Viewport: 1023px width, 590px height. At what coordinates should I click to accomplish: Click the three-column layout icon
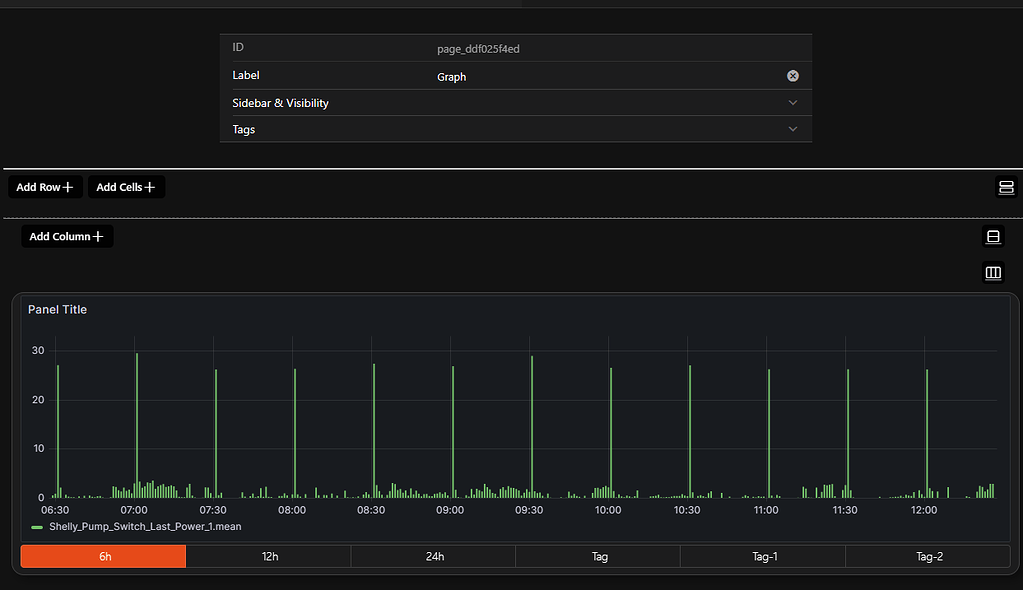click(993, 272)
